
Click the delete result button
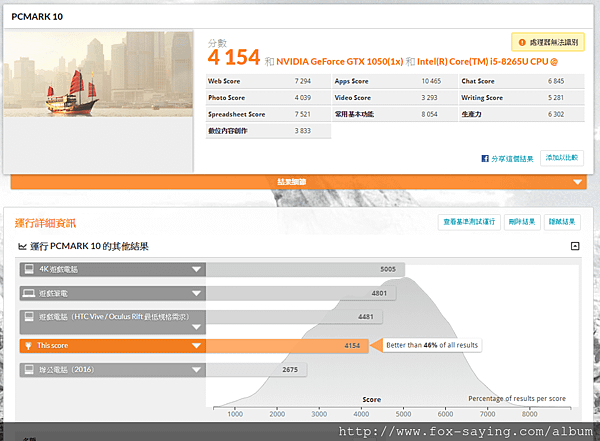point(522,222)
